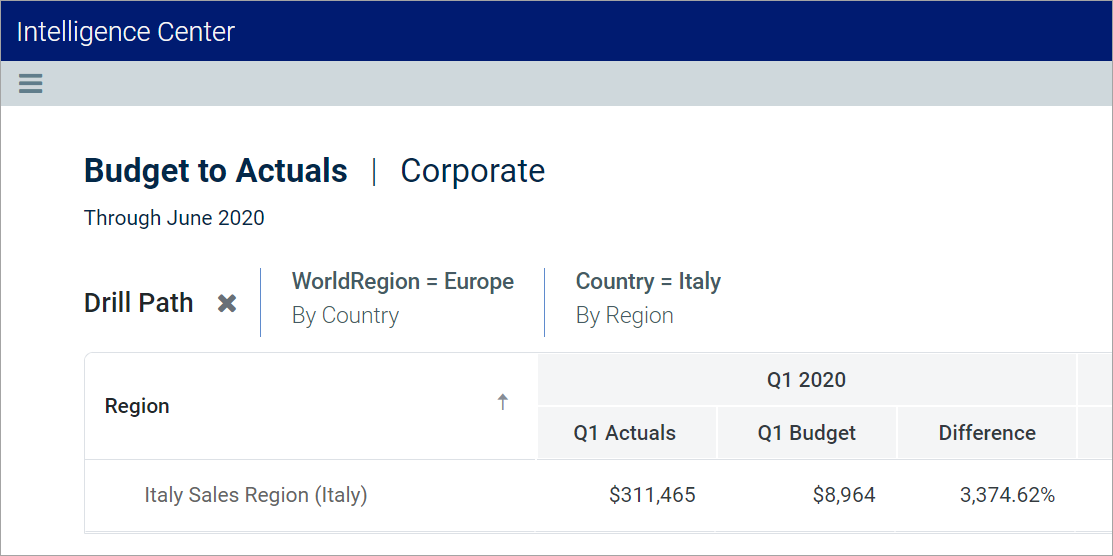
Task: Select the Country = Italy drill step
Action: 648,282
